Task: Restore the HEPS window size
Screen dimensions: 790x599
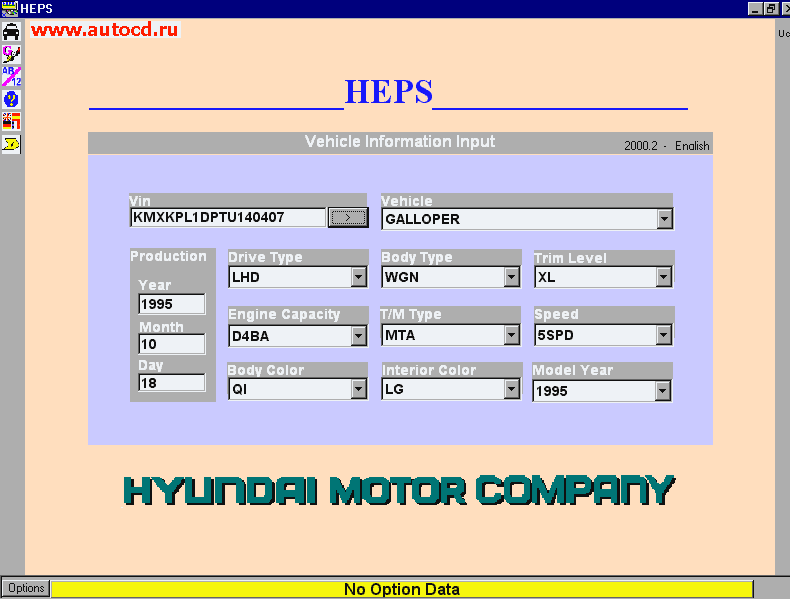Action: click(771, 9)
